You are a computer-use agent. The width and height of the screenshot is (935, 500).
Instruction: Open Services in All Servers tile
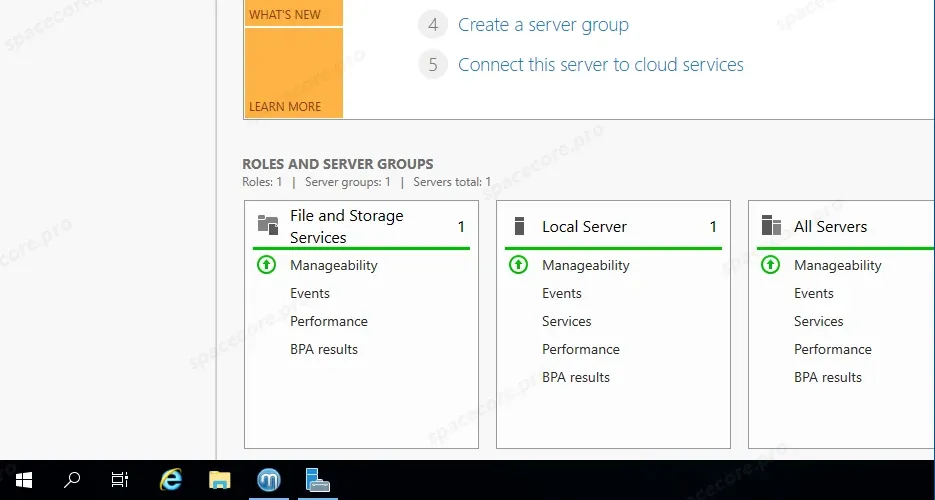click(x=818, y=321)
